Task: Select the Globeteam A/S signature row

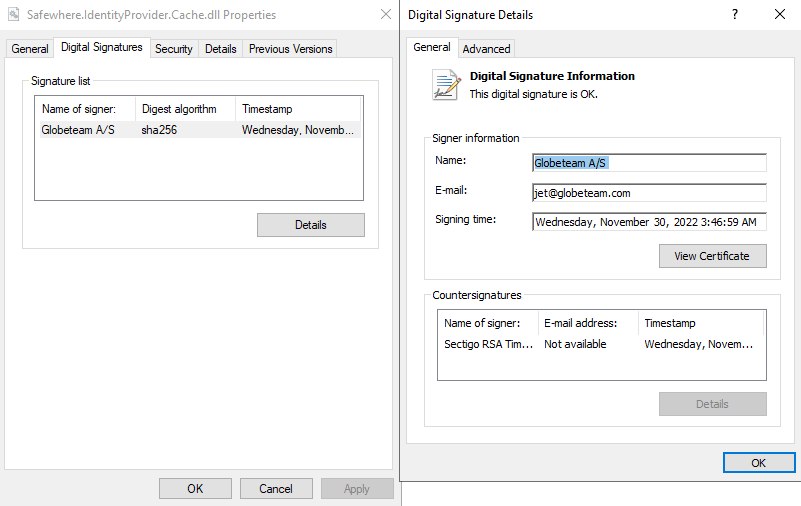Action: (197, 130)
